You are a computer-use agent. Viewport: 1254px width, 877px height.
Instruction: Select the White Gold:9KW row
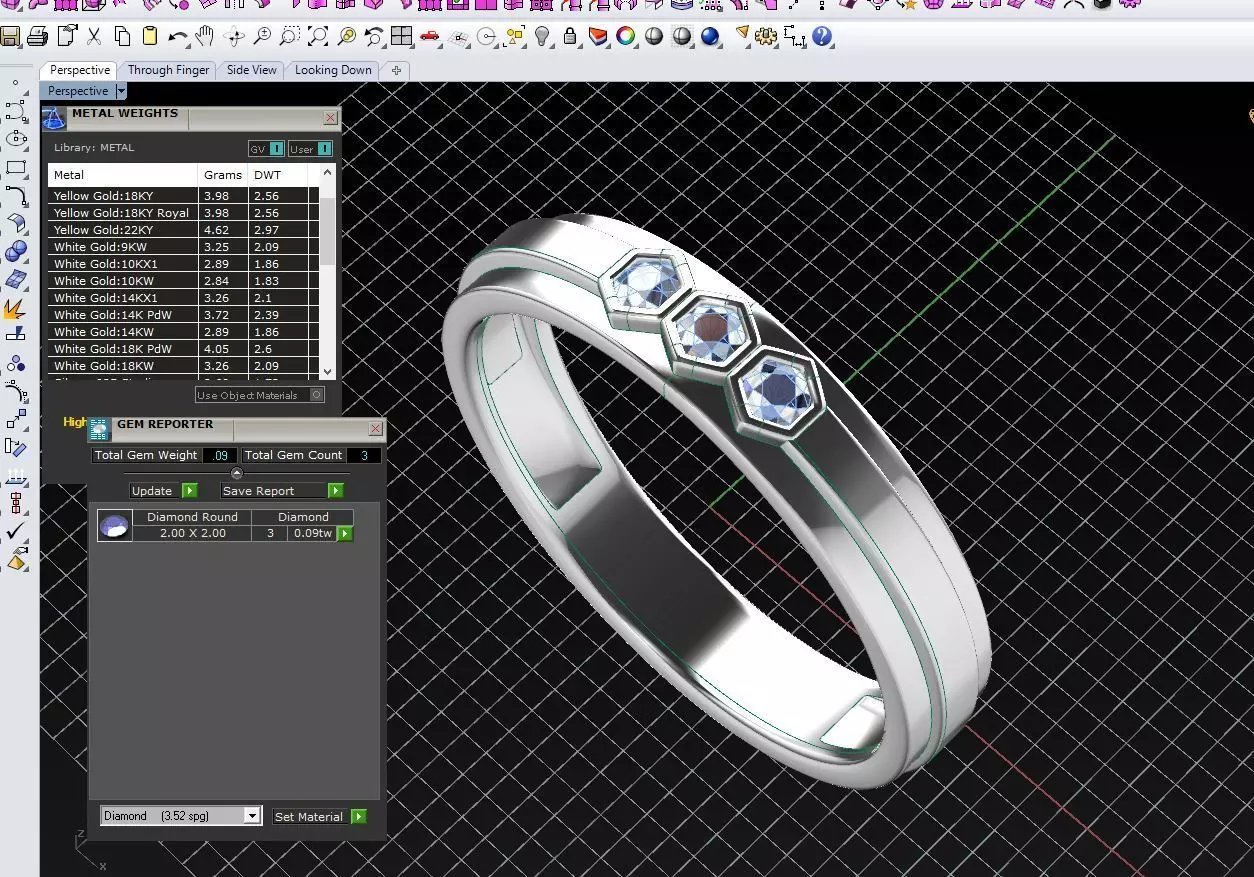184,247
